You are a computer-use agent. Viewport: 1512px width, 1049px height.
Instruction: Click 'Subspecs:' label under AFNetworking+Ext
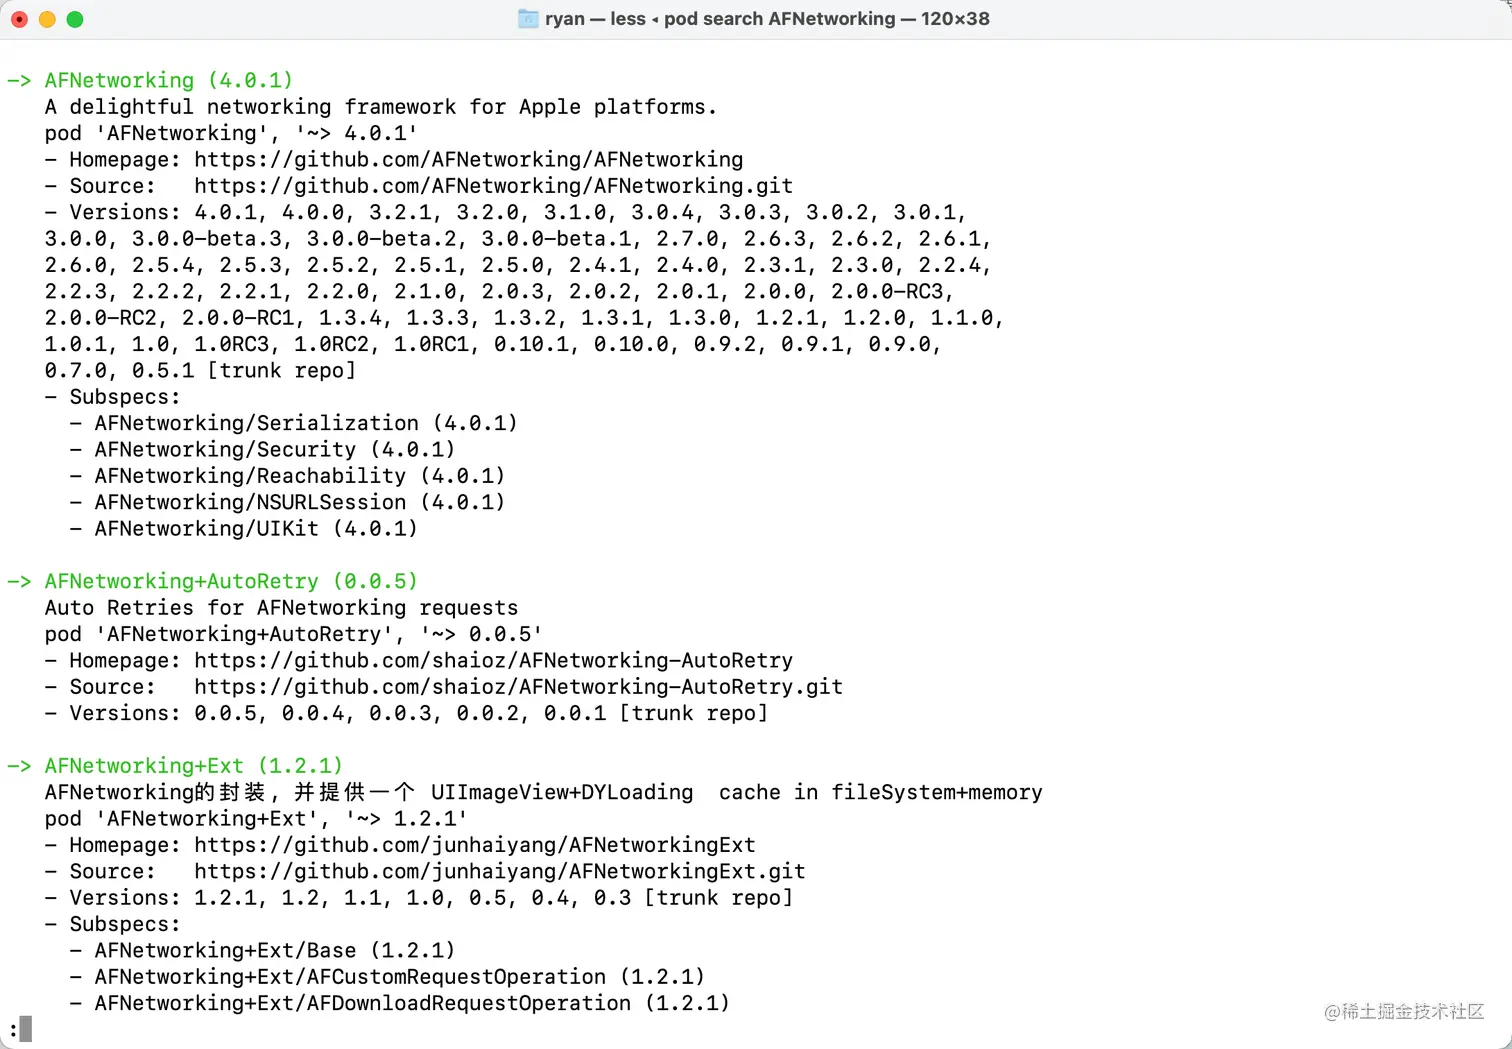click(125, 924)
